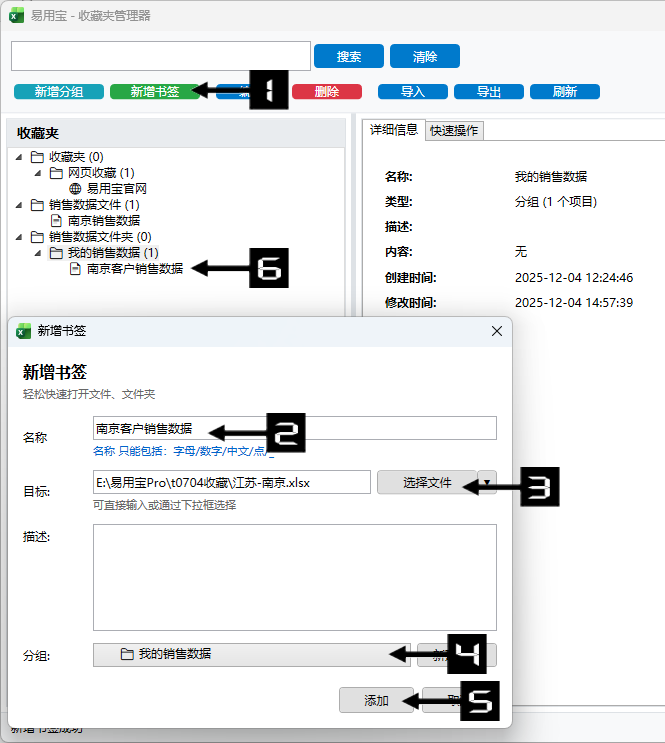Collapse the 销售数据文件 tree node
The height and width of the screenshot is (743, 665).
(x=19, y=205)
